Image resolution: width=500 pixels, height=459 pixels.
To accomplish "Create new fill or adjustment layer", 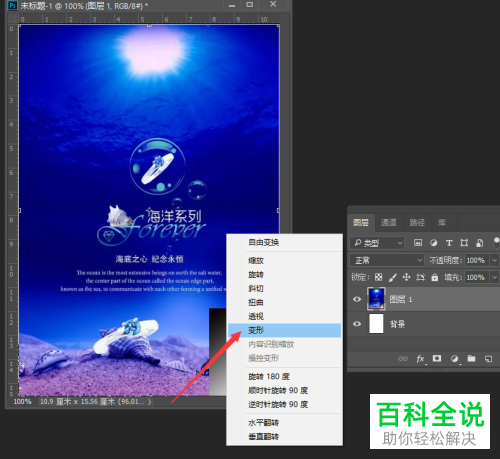I will [454, 359].
